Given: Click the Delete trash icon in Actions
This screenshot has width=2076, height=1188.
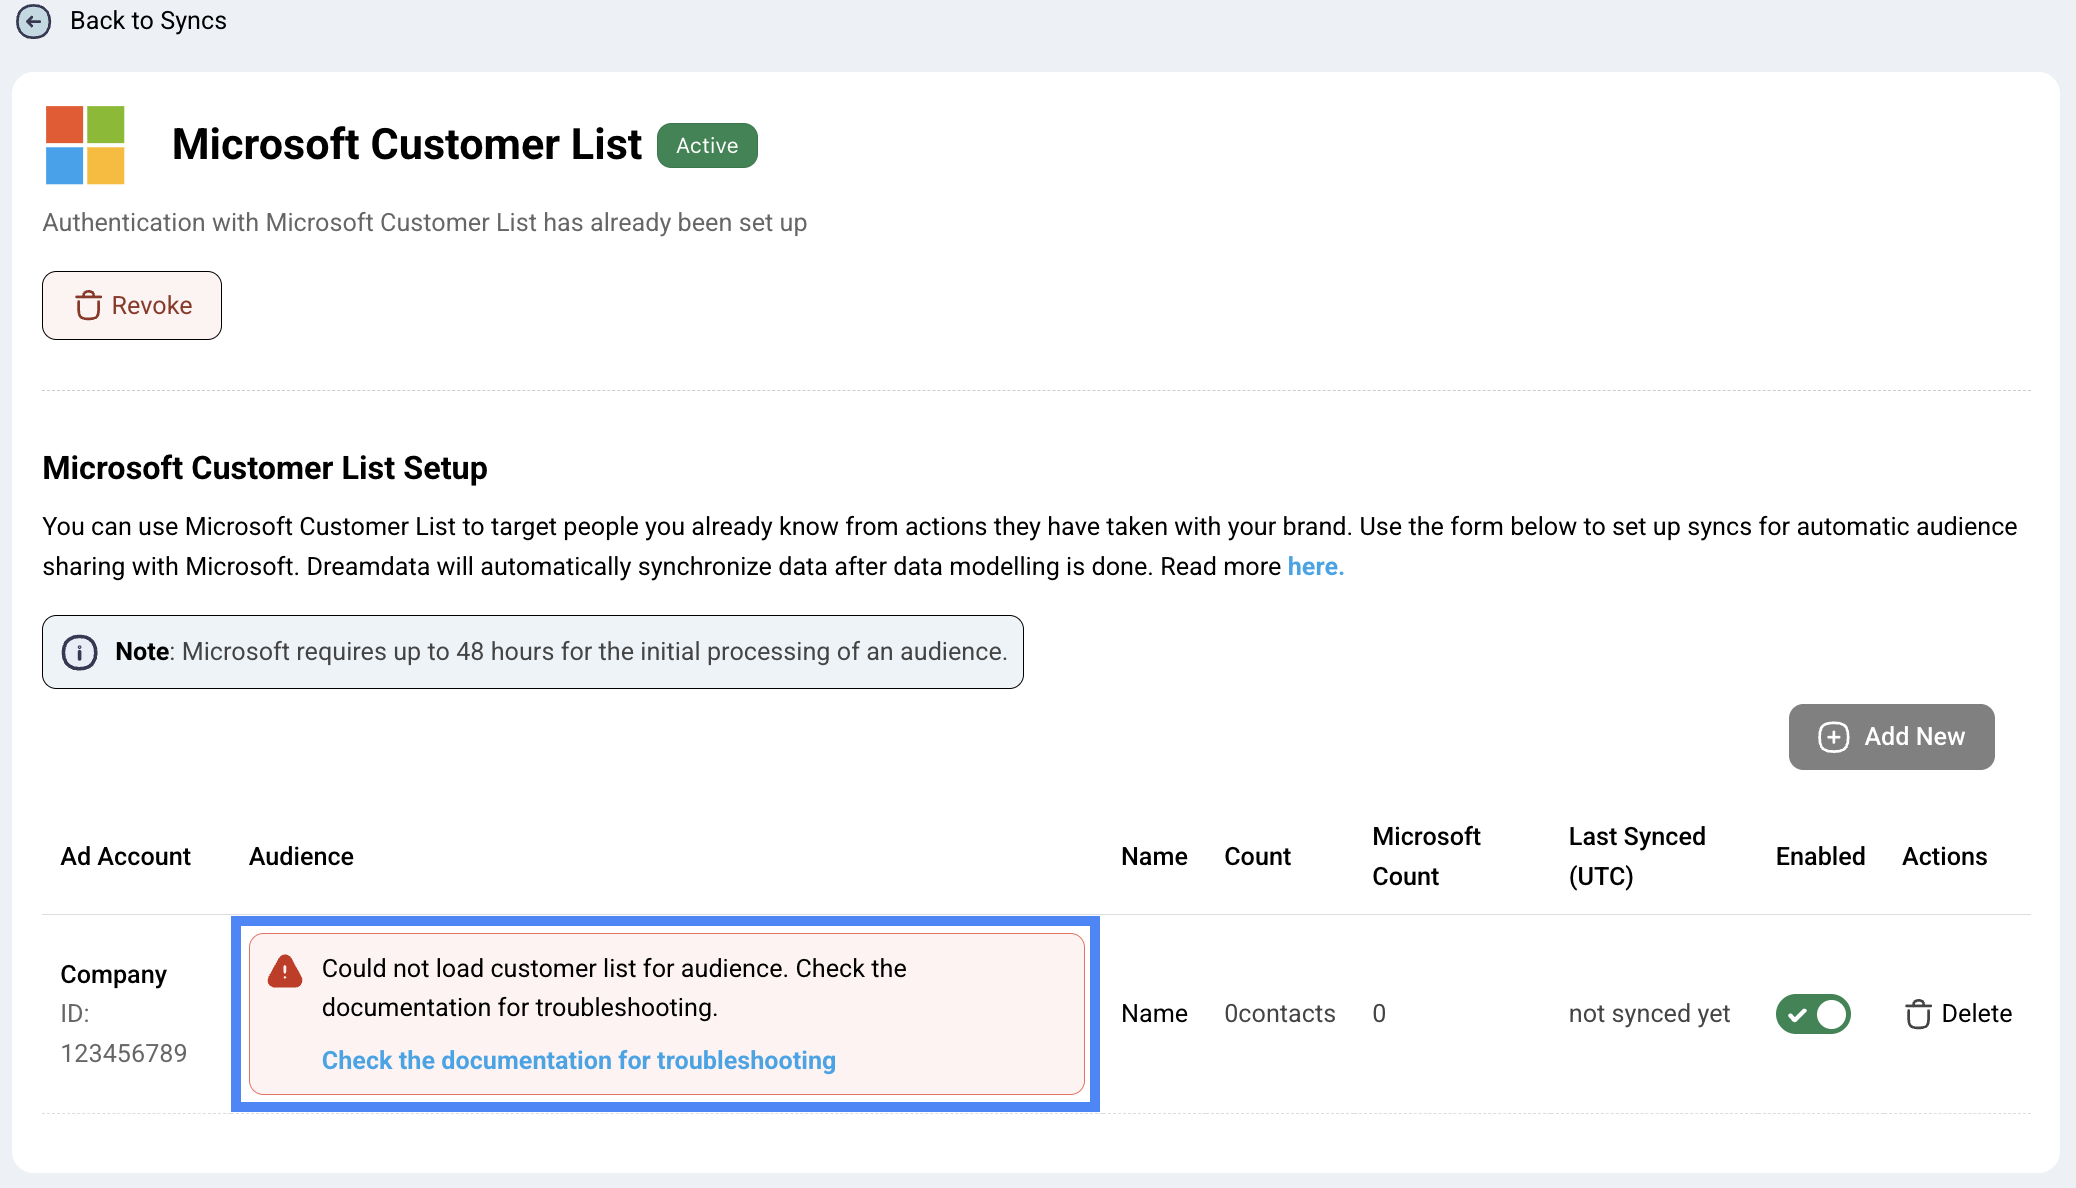Looking at the screenshot, I should tap(1917, 1014).
